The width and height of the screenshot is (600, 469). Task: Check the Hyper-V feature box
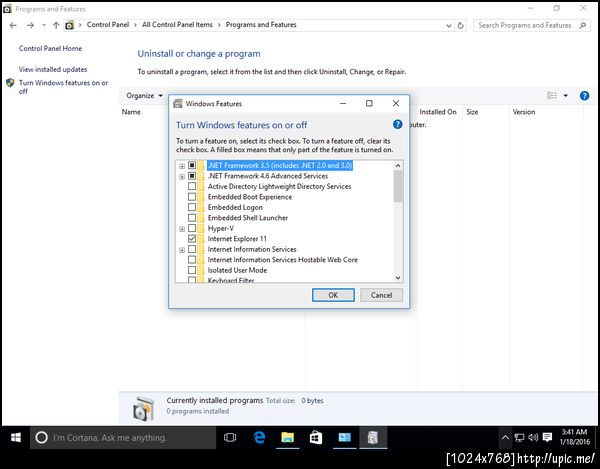[192, 228]
